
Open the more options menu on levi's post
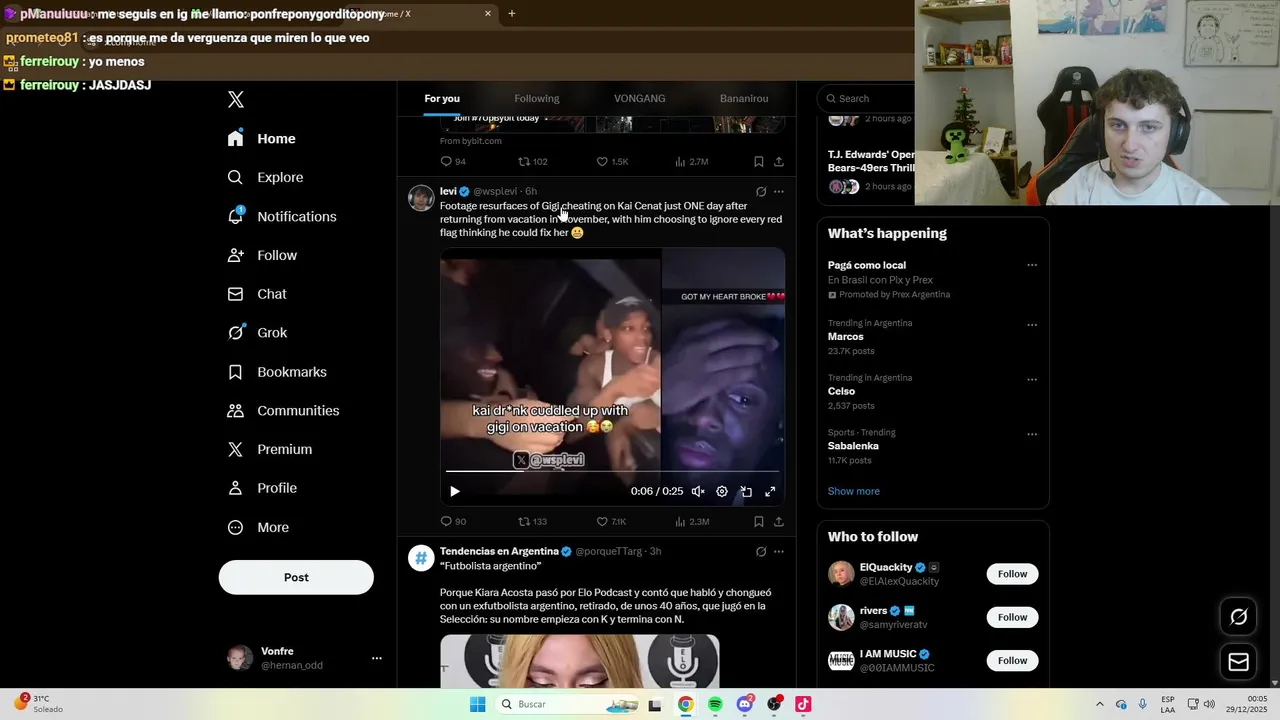coord(779,191)
